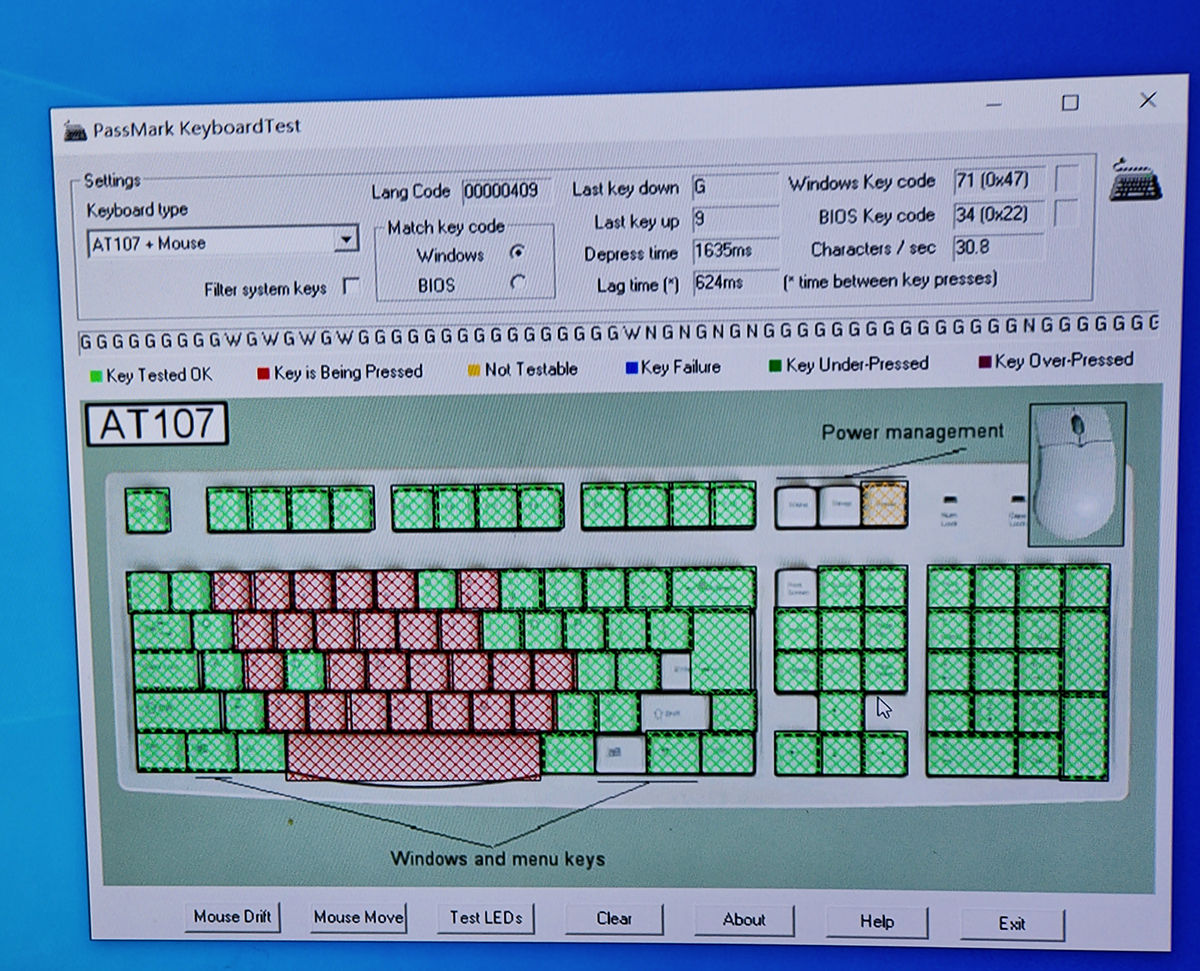1200x971 pixels.
Task: Click the Lag time value 624ms
Action: pos(735,283)
